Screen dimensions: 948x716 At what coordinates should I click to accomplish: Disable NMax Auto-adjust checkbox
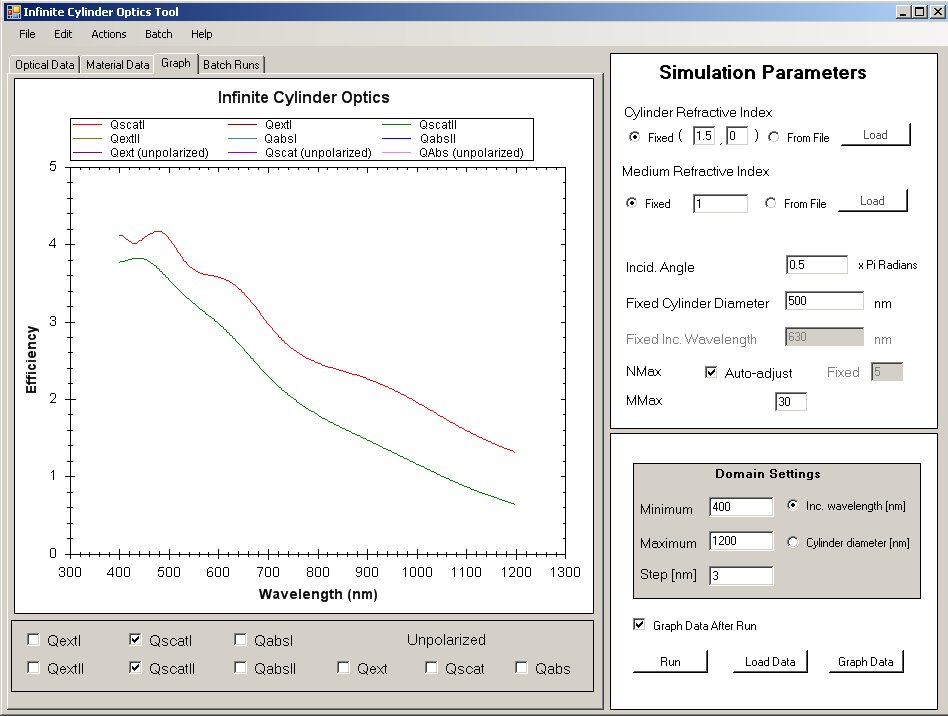pyautogui.click(x=711, y=372)
